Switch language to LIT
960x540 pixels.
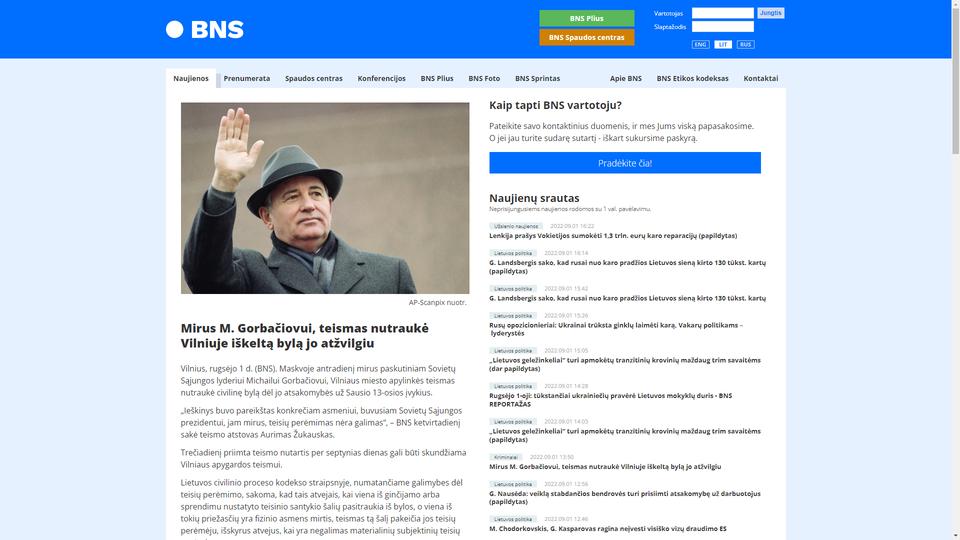tap(723, 45)
